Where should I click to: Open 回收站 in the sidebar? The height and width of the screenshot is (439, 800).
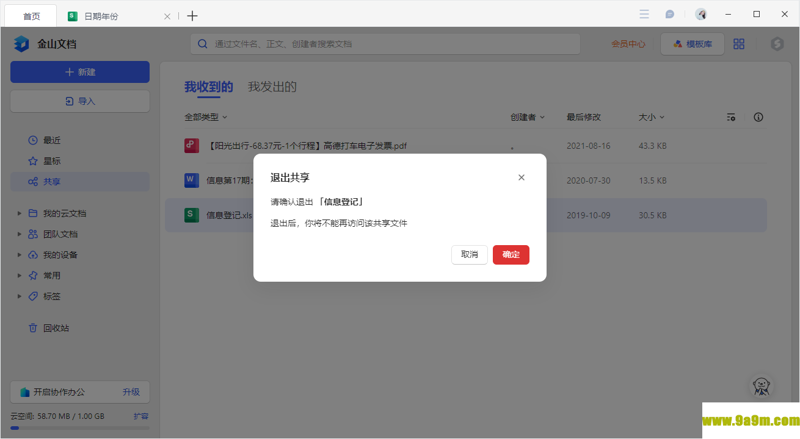[56, 328]
